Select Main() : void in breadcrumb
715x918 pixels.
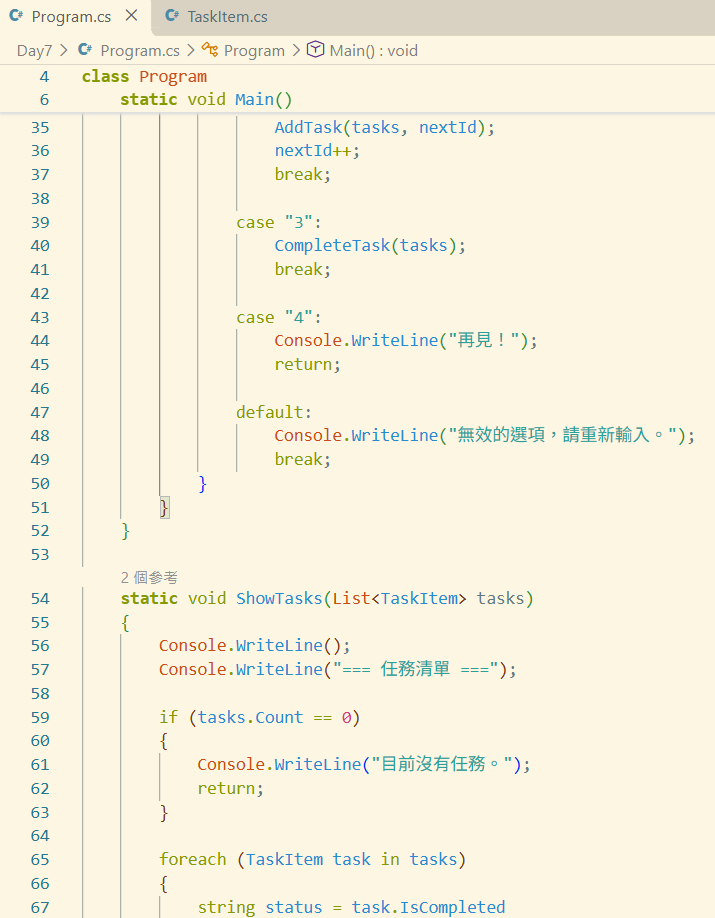pos(374,51)
